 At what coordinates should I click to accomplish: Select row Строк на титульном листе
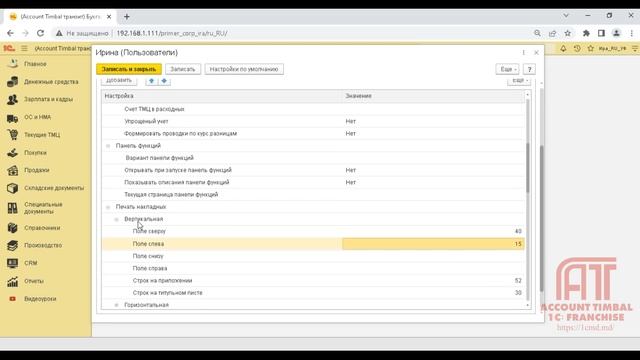pyautogui.click(x=313, y=293)
